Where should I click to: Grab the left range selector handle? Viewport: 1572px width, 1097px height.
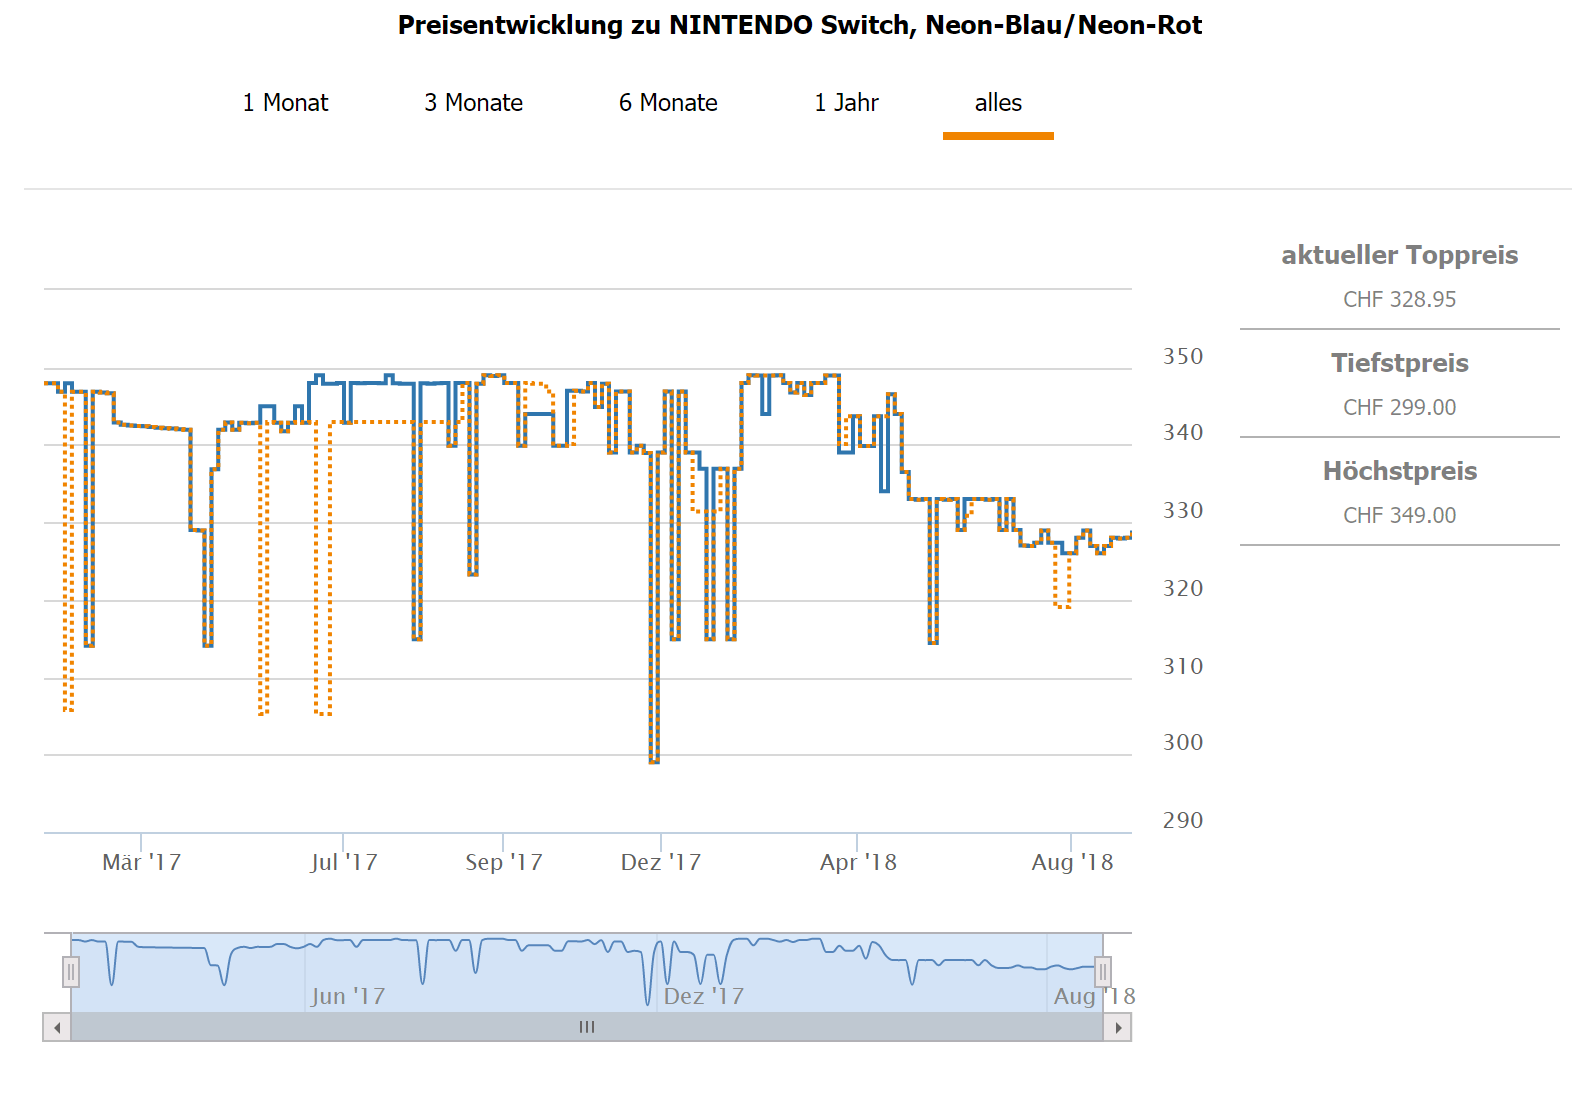(71, 972)
